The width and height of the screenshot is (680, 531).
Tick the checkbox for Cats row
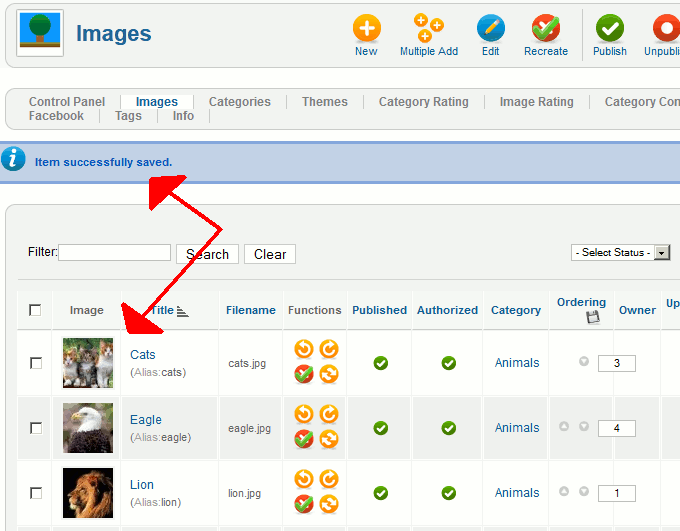click(36, 363)
